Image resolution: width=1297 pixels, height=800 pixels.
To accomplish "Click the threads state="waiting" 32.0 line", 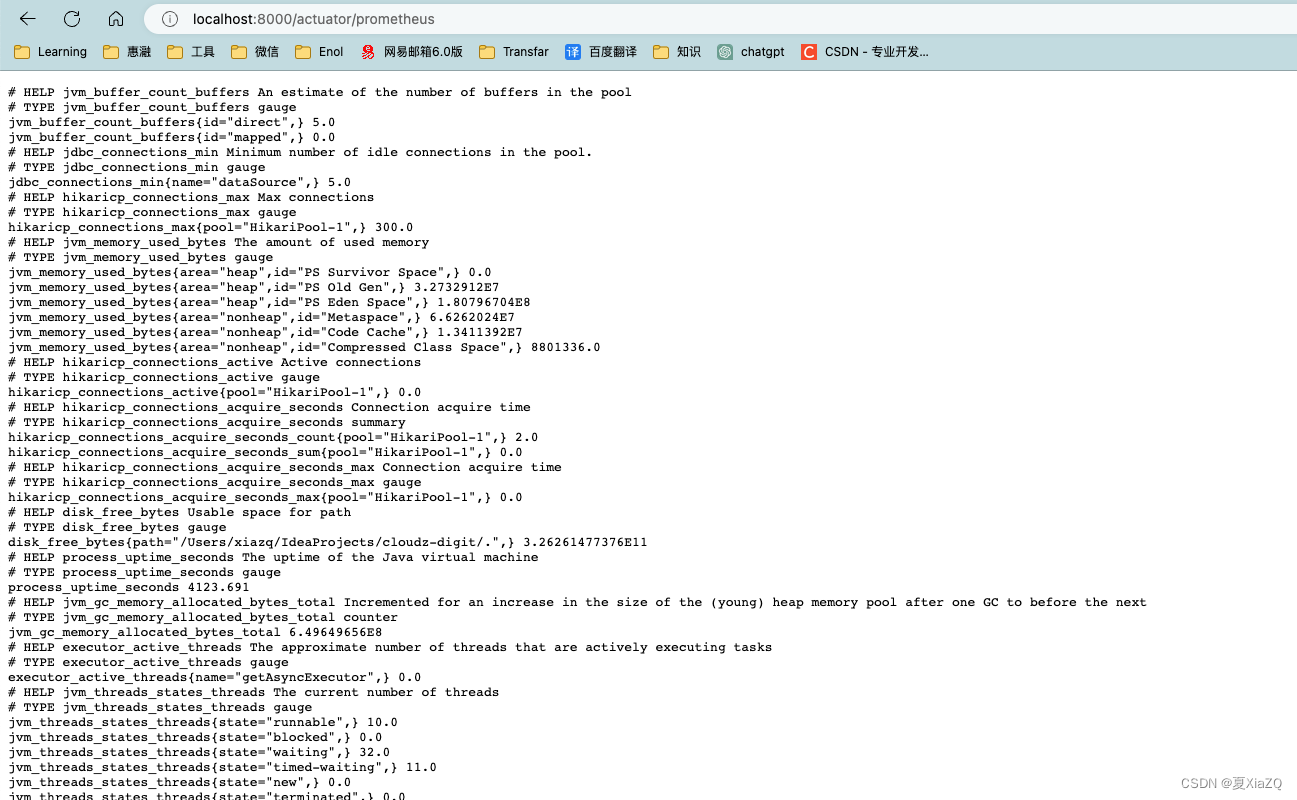I will click(199, 752).
